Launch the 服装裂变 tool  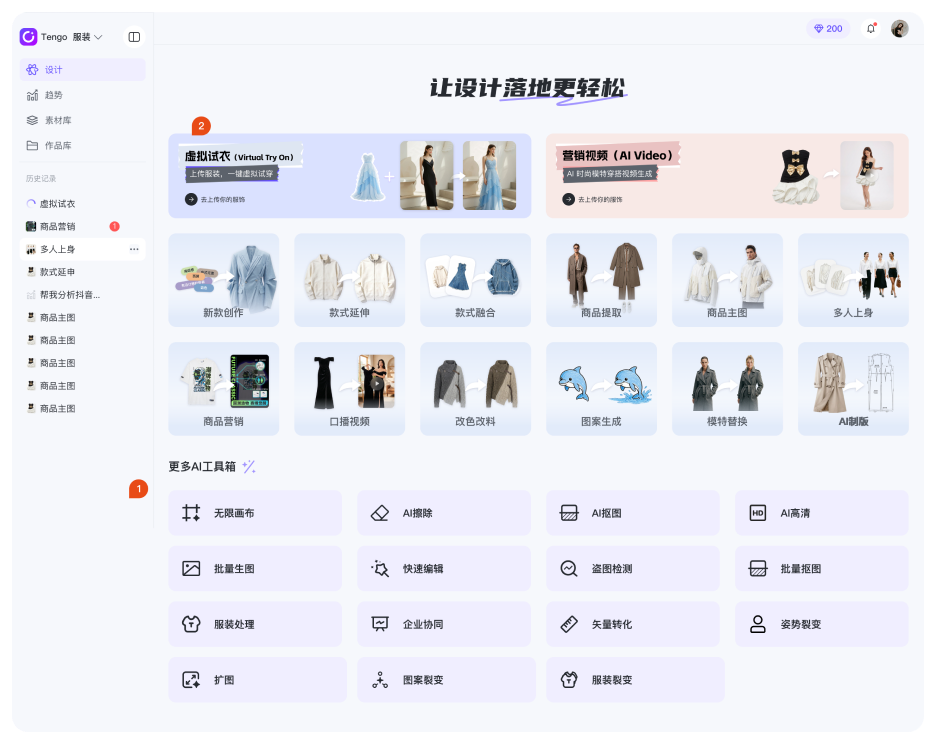635,680
